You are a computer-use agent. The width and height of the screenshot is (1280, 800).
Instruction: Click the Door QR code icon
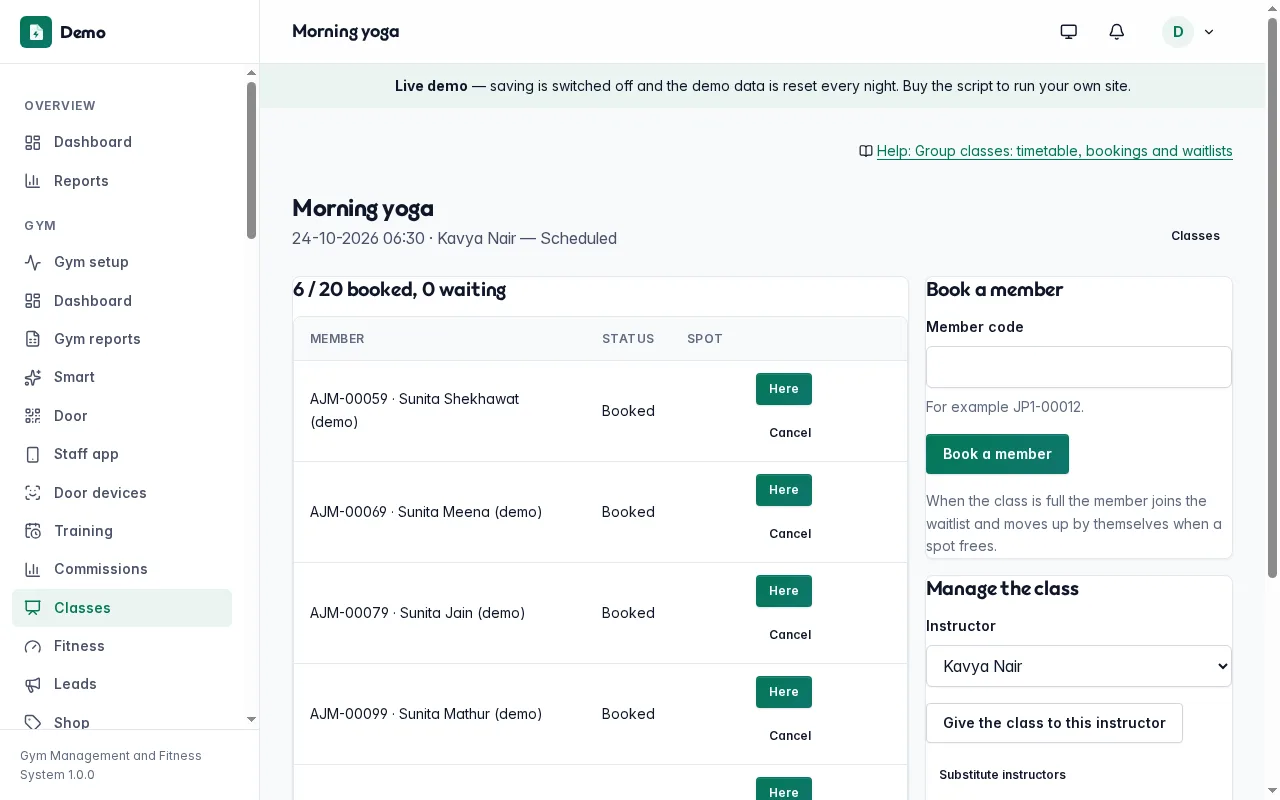click(x=33, y=416)
